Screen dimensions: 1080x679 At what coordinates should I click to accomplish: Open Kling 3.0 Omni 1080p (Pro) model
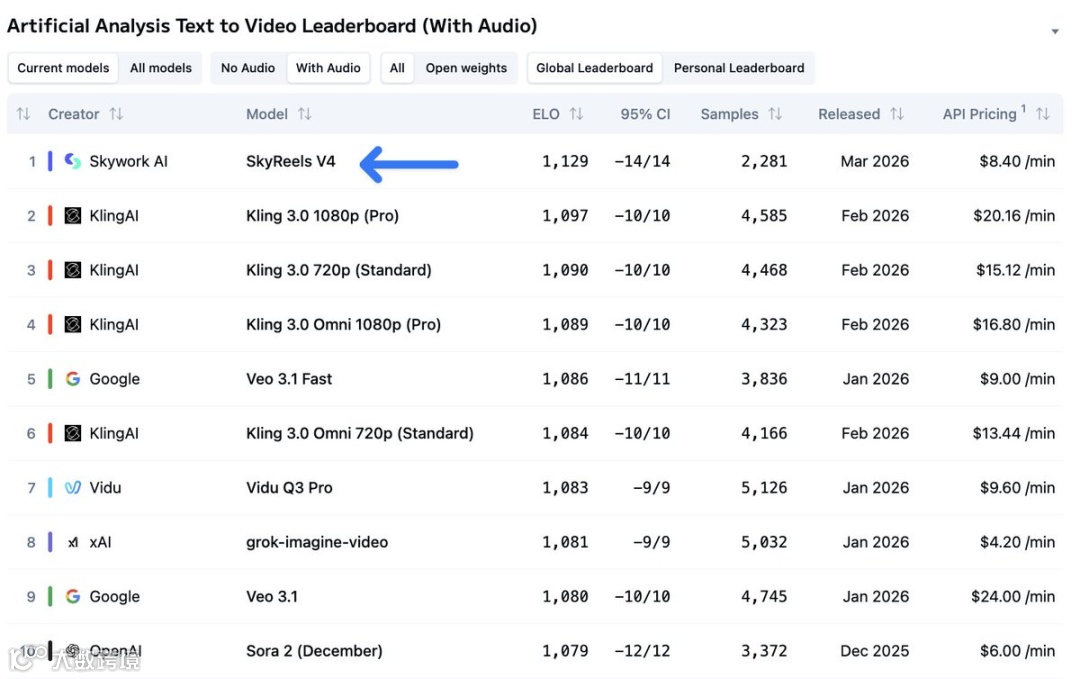pos(343,324)
